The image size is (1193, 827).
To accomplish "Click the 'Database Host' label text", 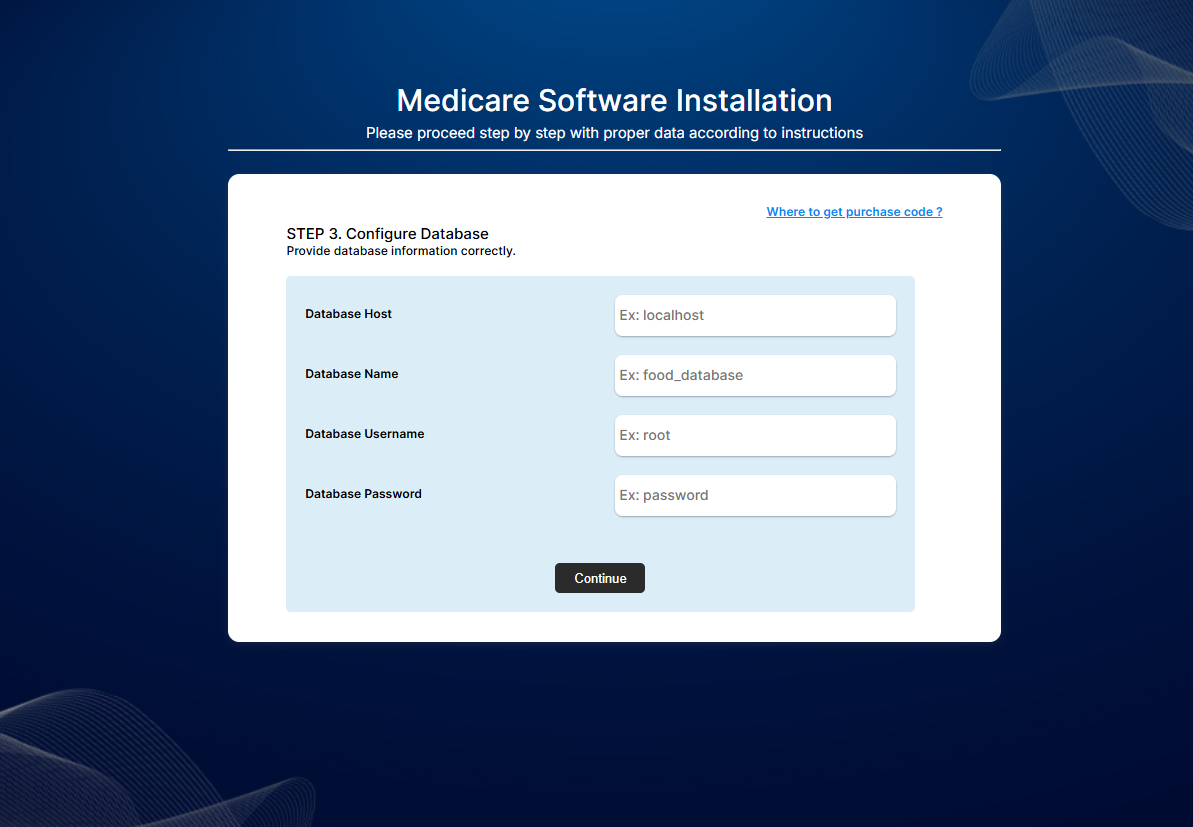I will 348,314.
